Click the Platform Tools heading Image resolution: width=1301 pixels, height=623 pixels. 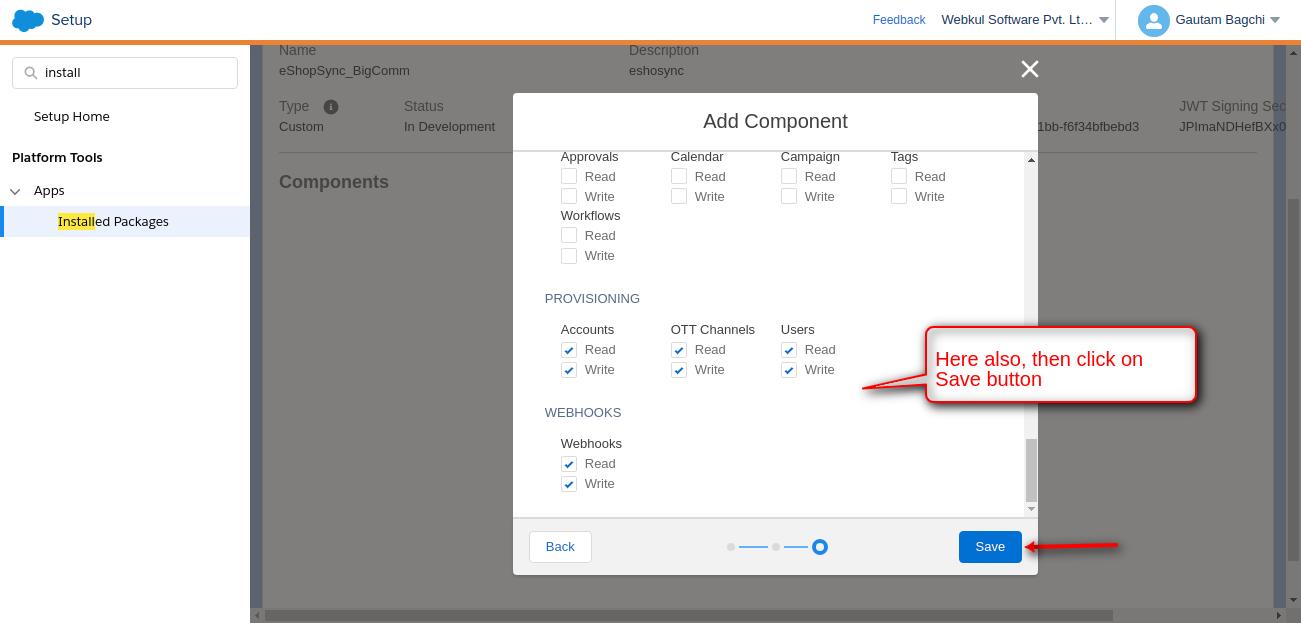(57, 158)
